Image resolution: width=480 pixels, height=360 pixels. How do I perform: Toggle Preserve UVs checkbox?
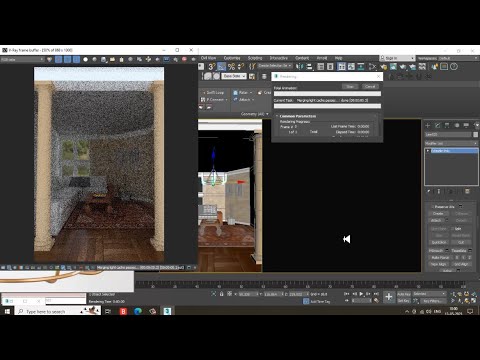pos(433,207)
